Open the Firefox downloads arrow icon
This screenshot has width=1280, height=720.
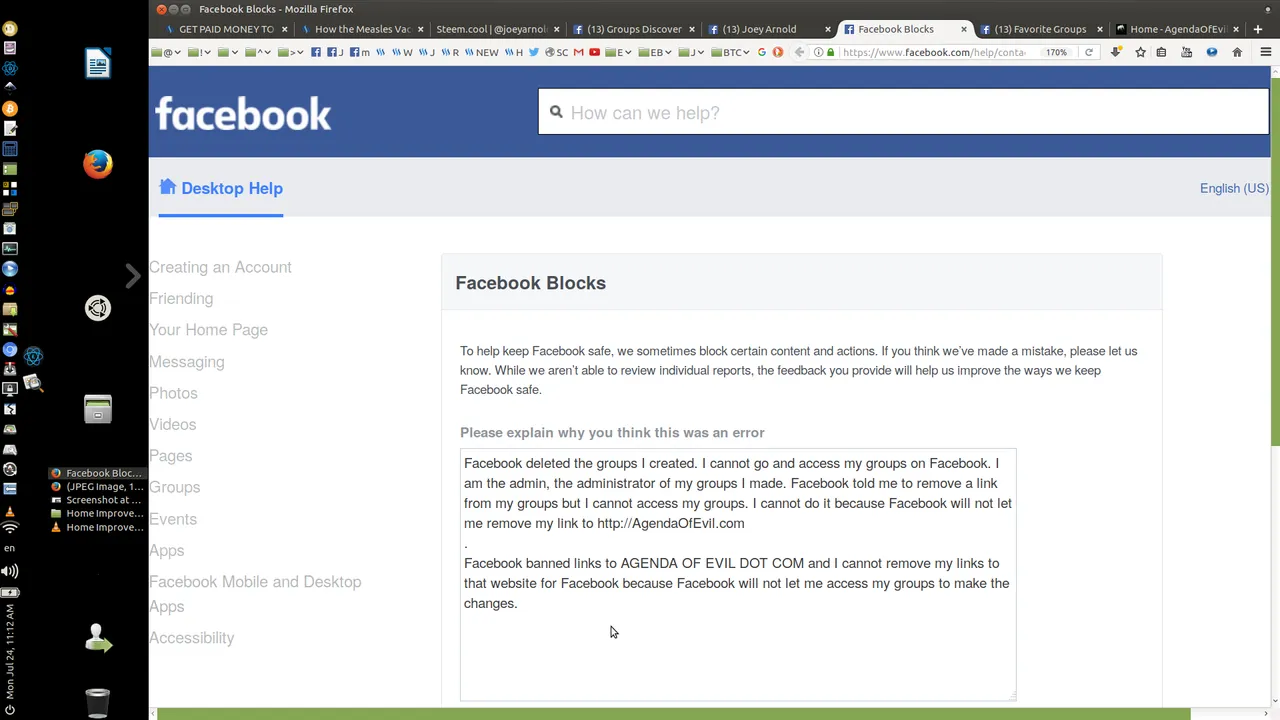[x=1115, y=52]
